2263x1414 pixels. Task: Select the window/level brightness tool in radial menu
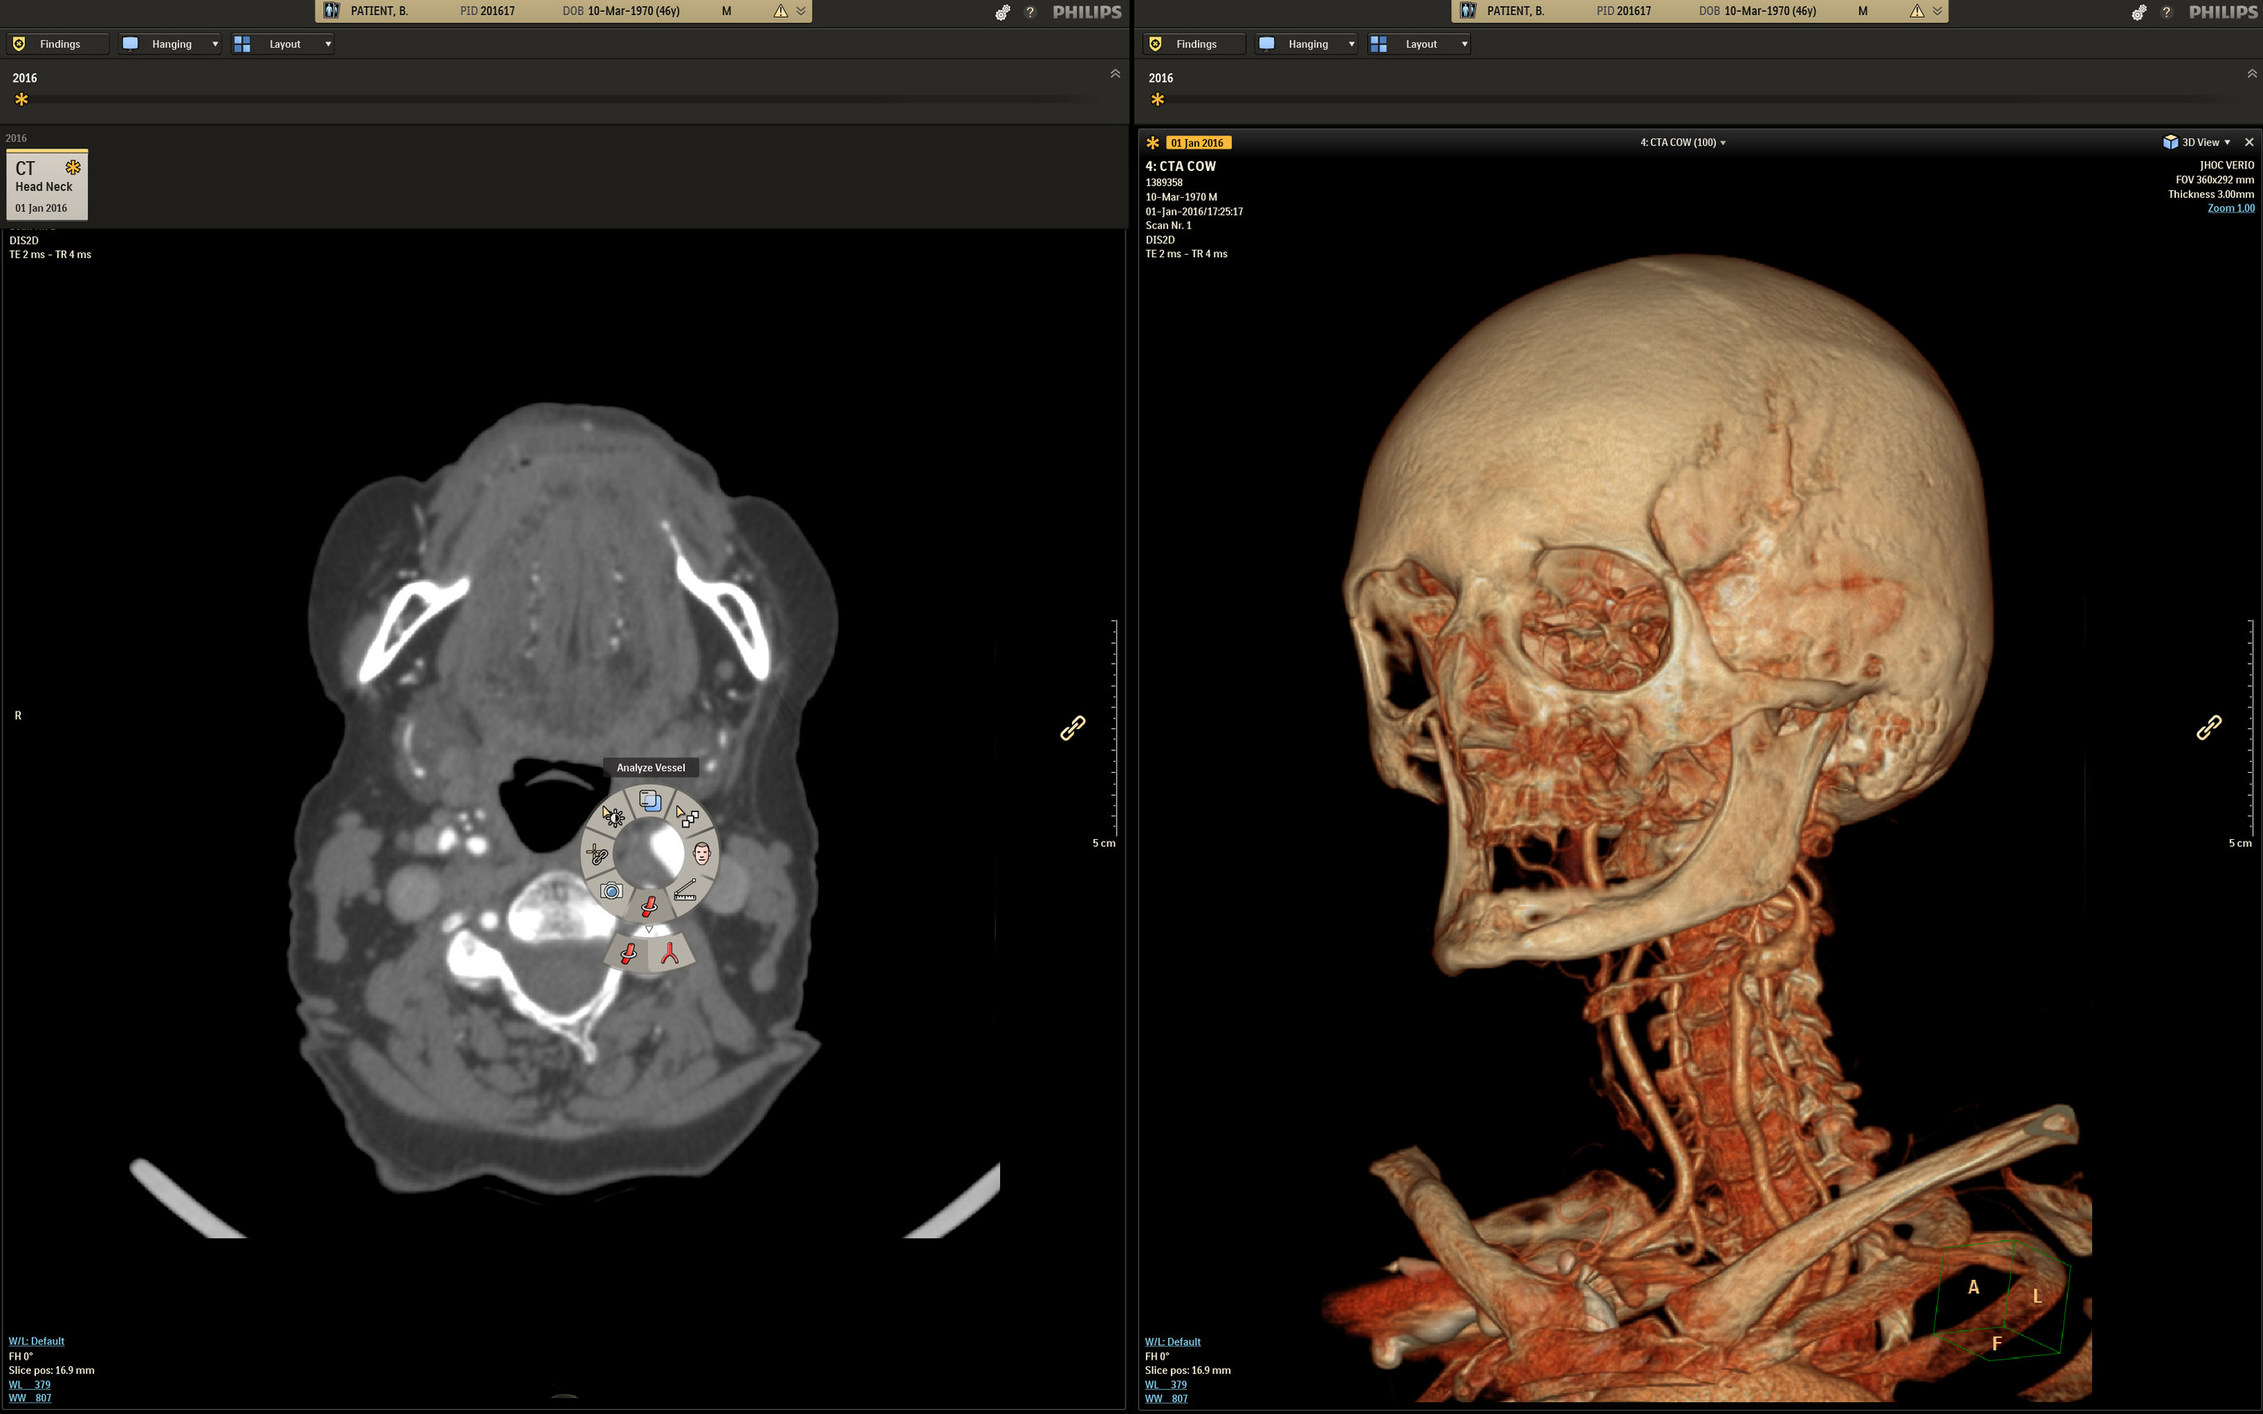pyautogui.click(x=613, y=817)
